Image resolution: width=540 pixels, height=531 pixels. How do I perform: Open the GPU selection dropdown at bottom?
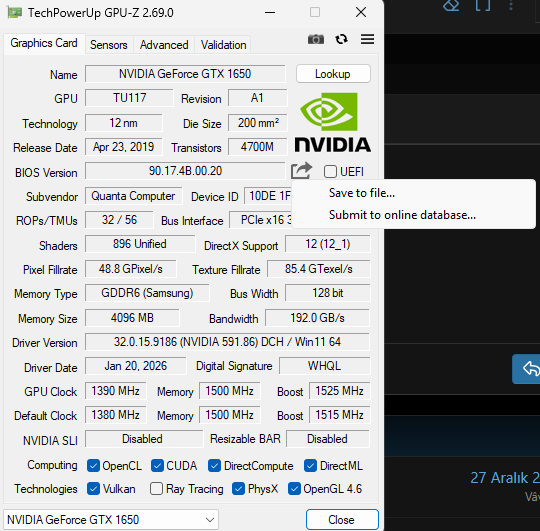(111, 519)
